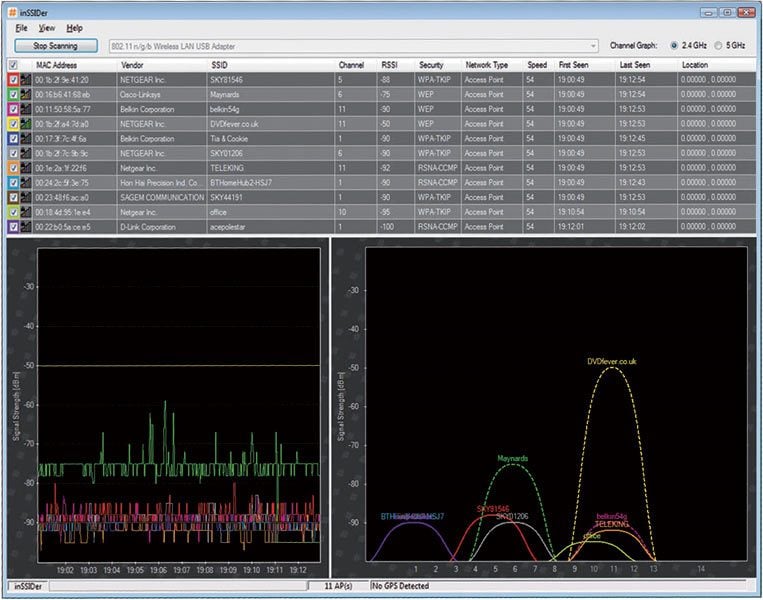763x600 pixels.
Task: Click the inSSIDer app icon in title bar
Action: 13,13
